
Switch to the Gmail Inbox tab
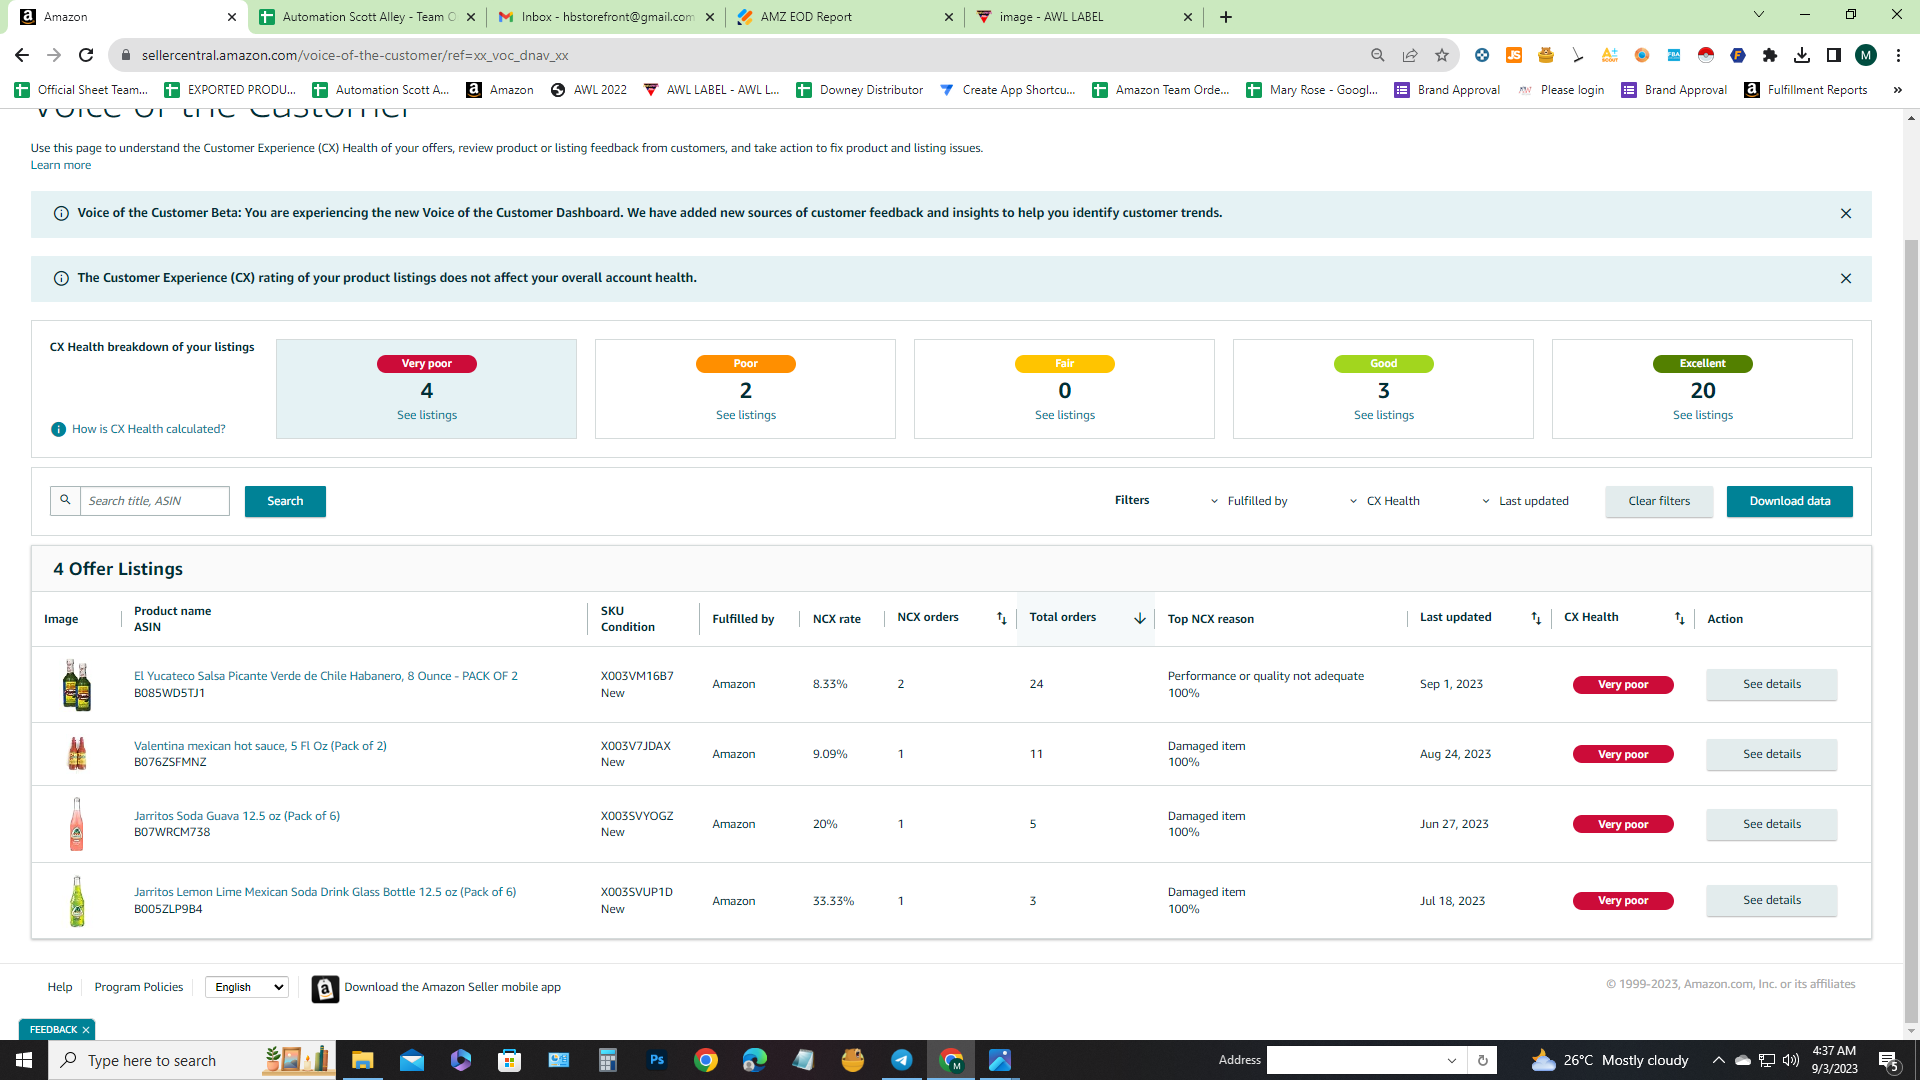(x=607, y=17)
